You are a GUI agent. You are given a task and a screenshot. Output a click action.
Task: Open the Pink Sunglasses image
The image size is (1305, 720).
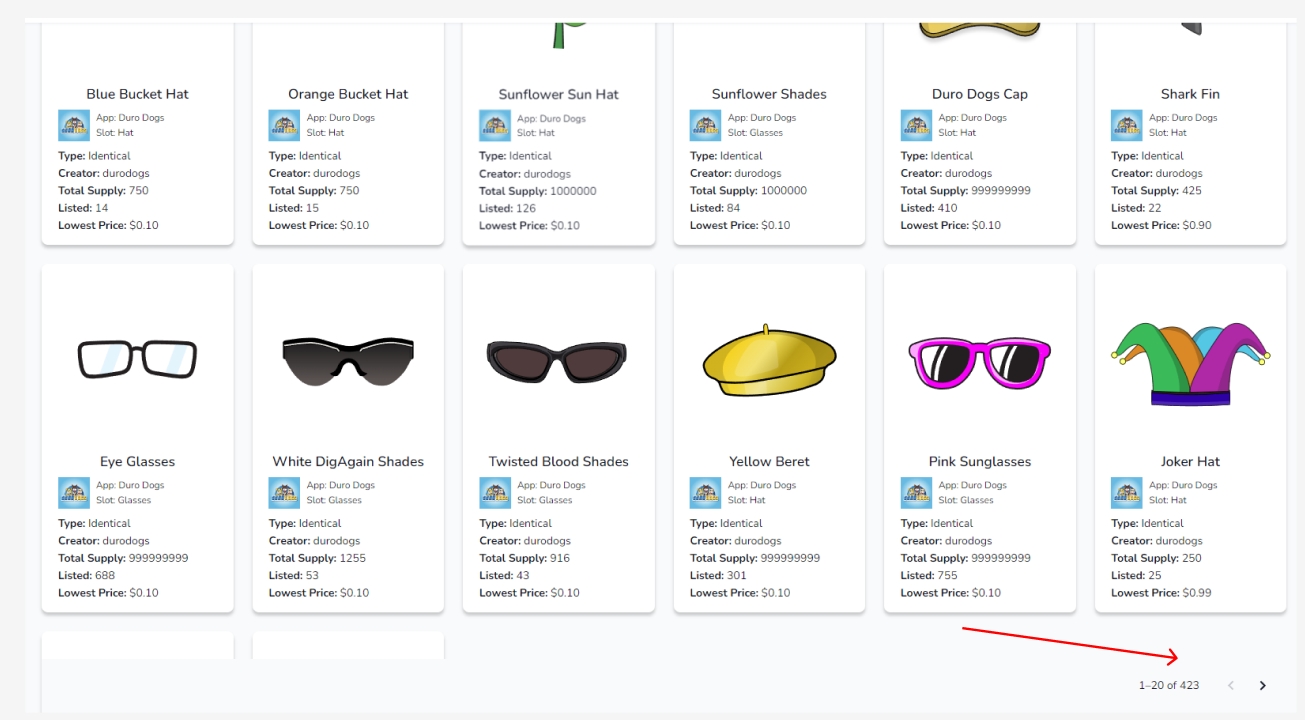980,362
